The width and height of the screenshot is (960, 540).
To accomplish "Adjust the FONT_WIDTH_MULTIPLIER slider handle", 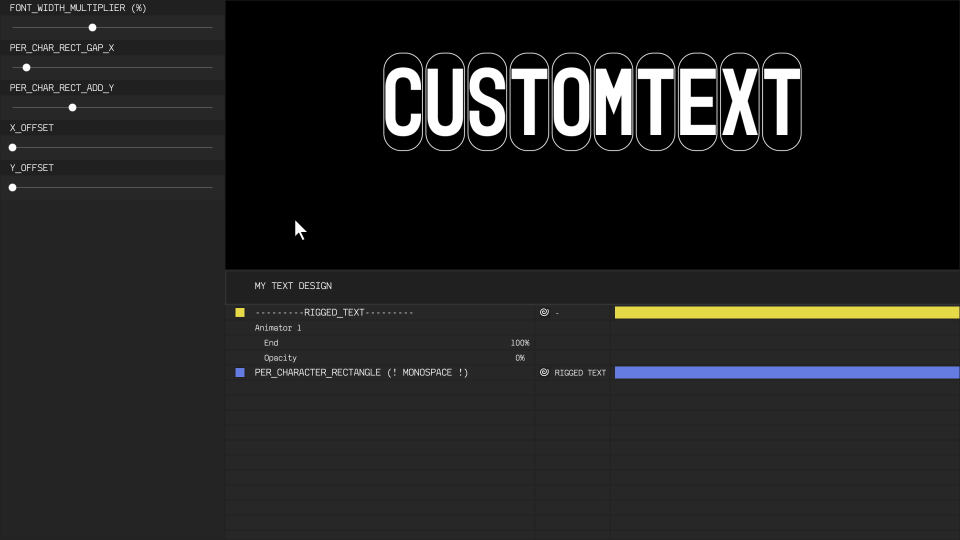I will [x=92, y=28].
